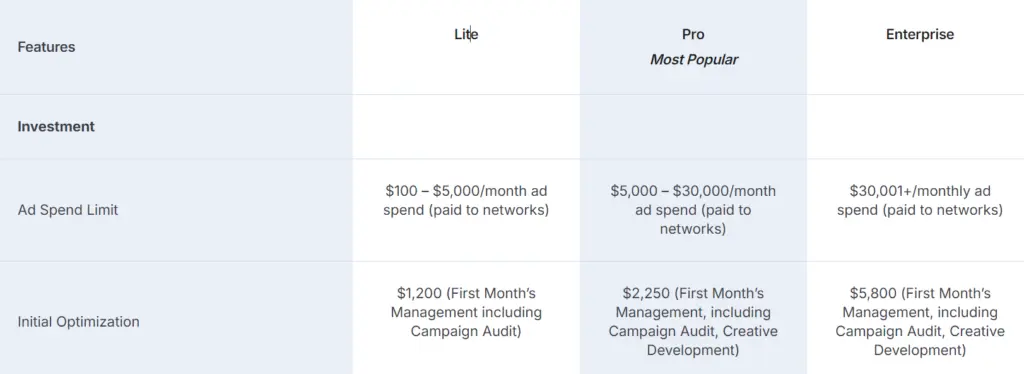Click the Initial Optimization row label
The width and height of the screenshot is (1024, 374).
(x=78, y=322)
